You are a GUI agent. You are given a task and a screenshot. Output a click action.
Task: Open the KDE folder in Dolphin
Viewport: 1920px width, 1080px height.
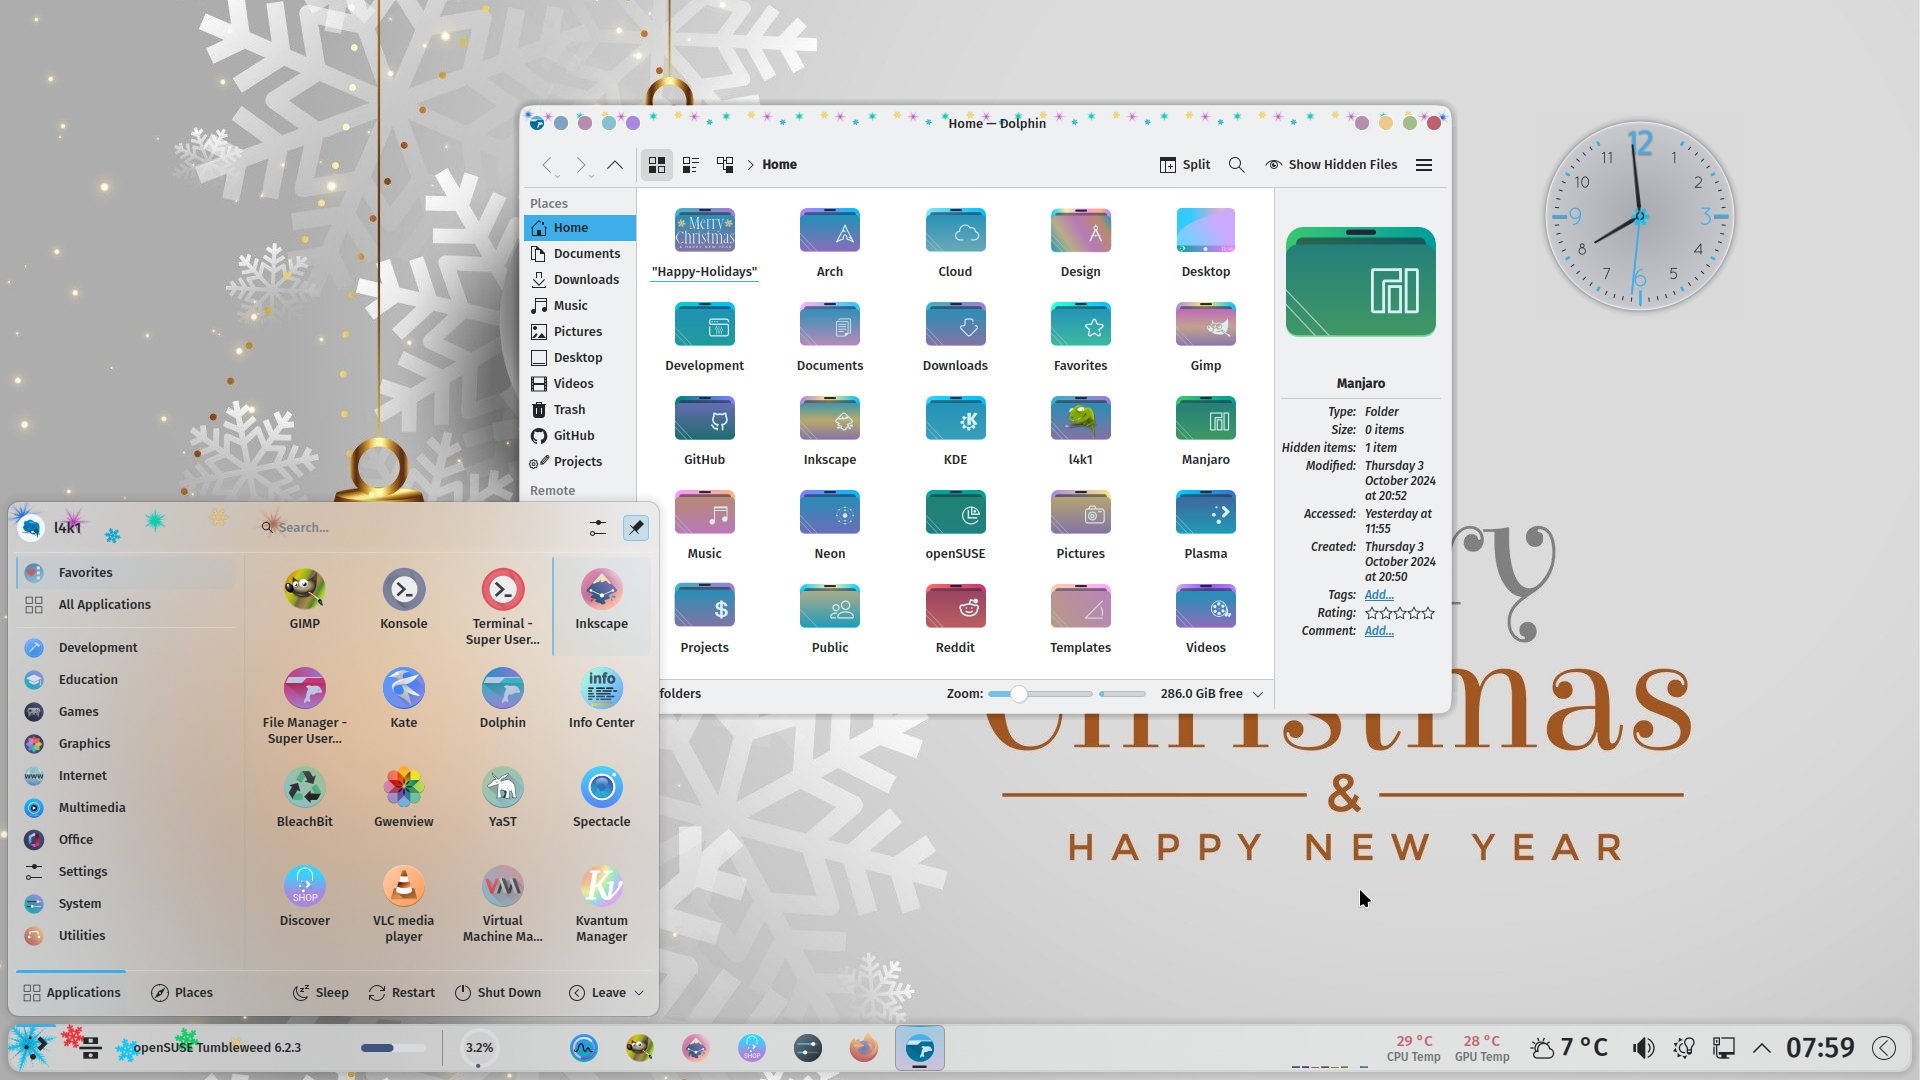[955, 431]
